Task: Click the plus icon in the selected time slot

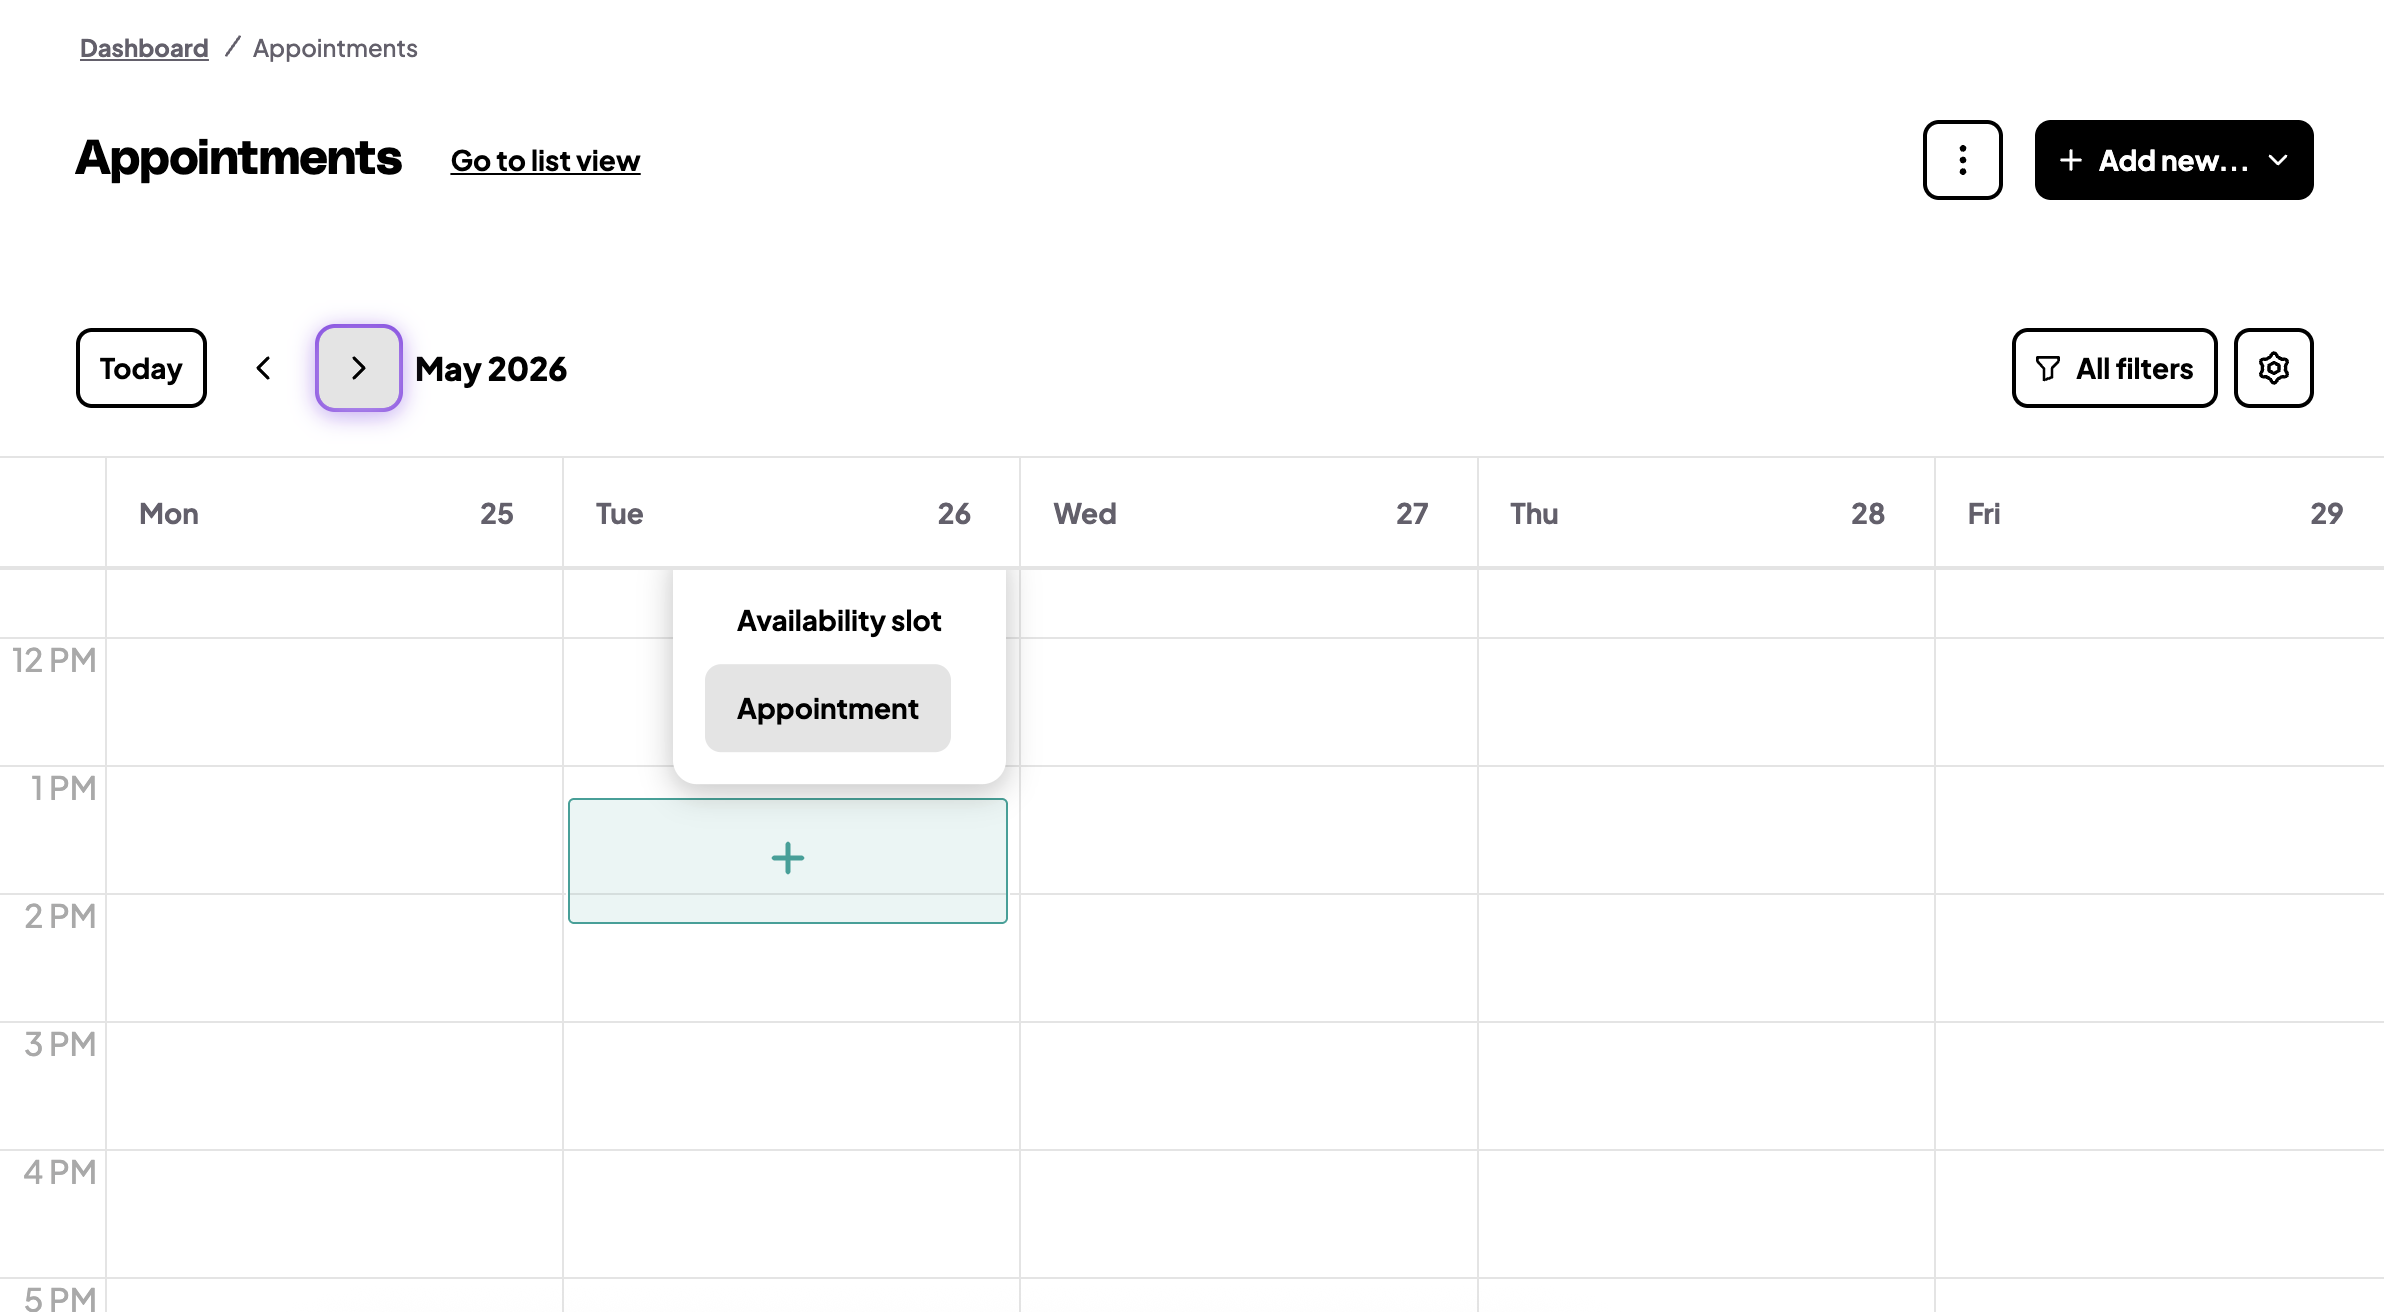Action: tap(788, 859)
